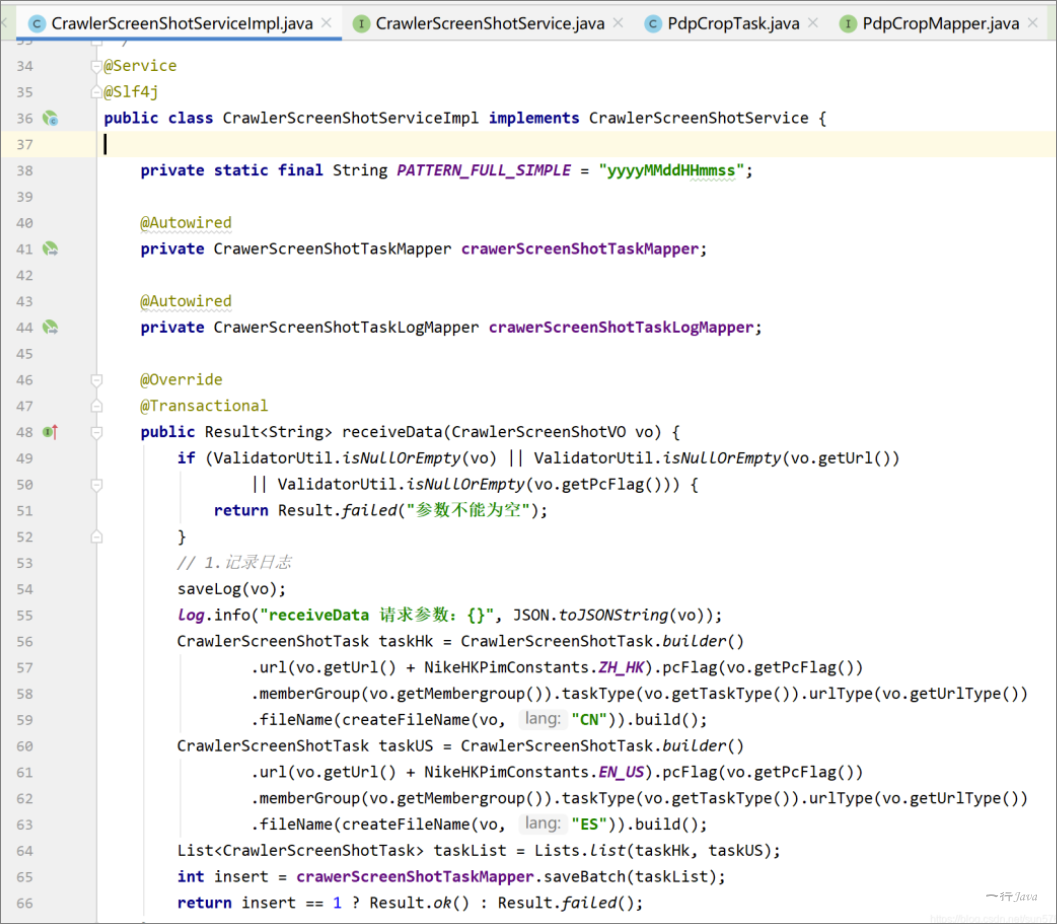Close the PdpCropMapper.java tab
This screenshot has width=1057, height=924.
point(1033,23)
